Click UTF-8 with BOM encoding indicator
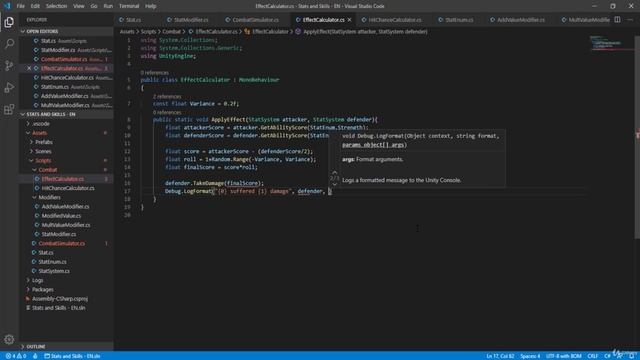Image resolution: width=640 pixels, height=360 pixels. tap(563, 356)
